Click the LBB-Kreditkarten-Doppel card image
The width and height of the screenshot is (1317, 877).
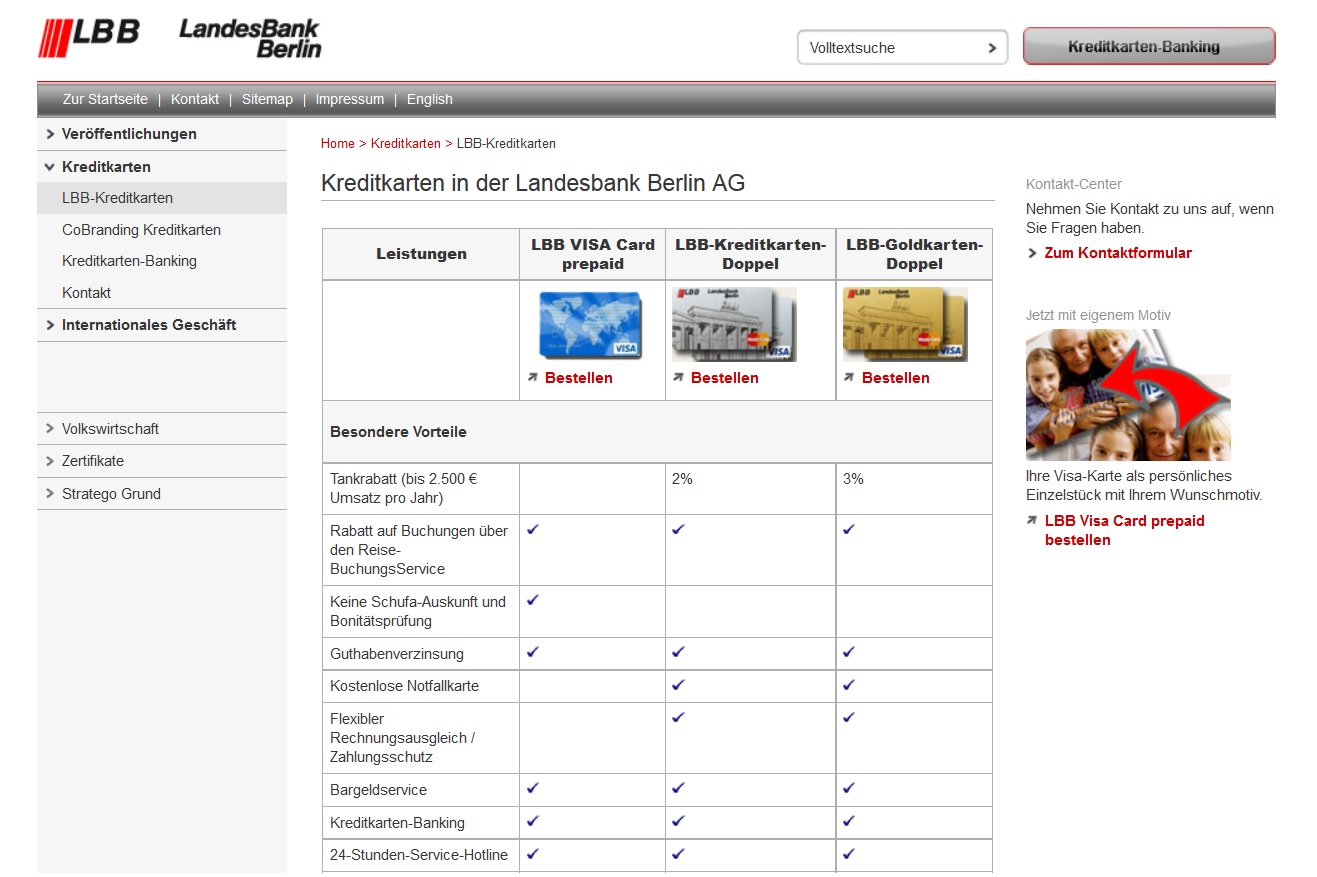[734, 324]
